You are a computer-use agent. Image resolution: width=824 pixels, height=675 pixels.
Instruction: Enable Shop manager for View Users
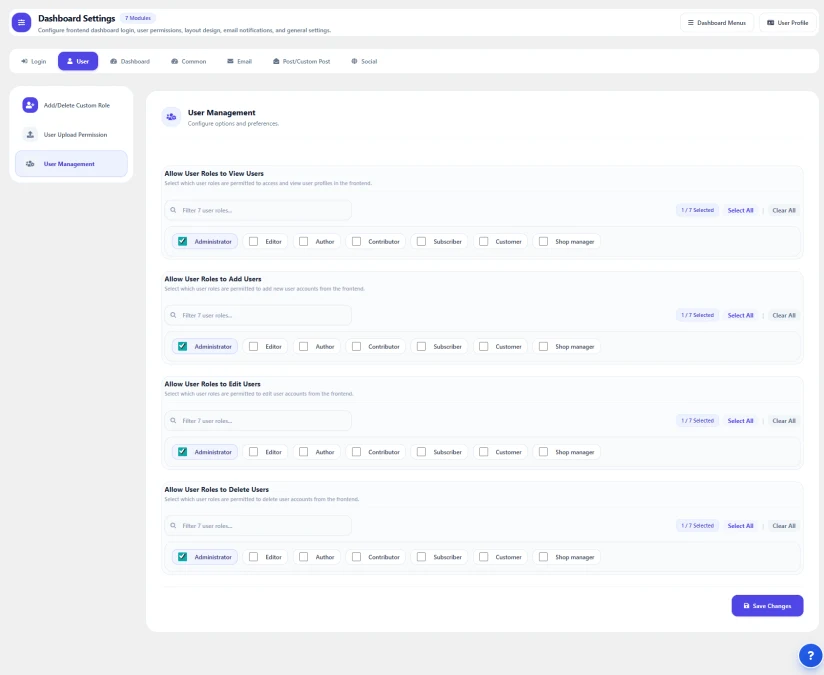543,241
